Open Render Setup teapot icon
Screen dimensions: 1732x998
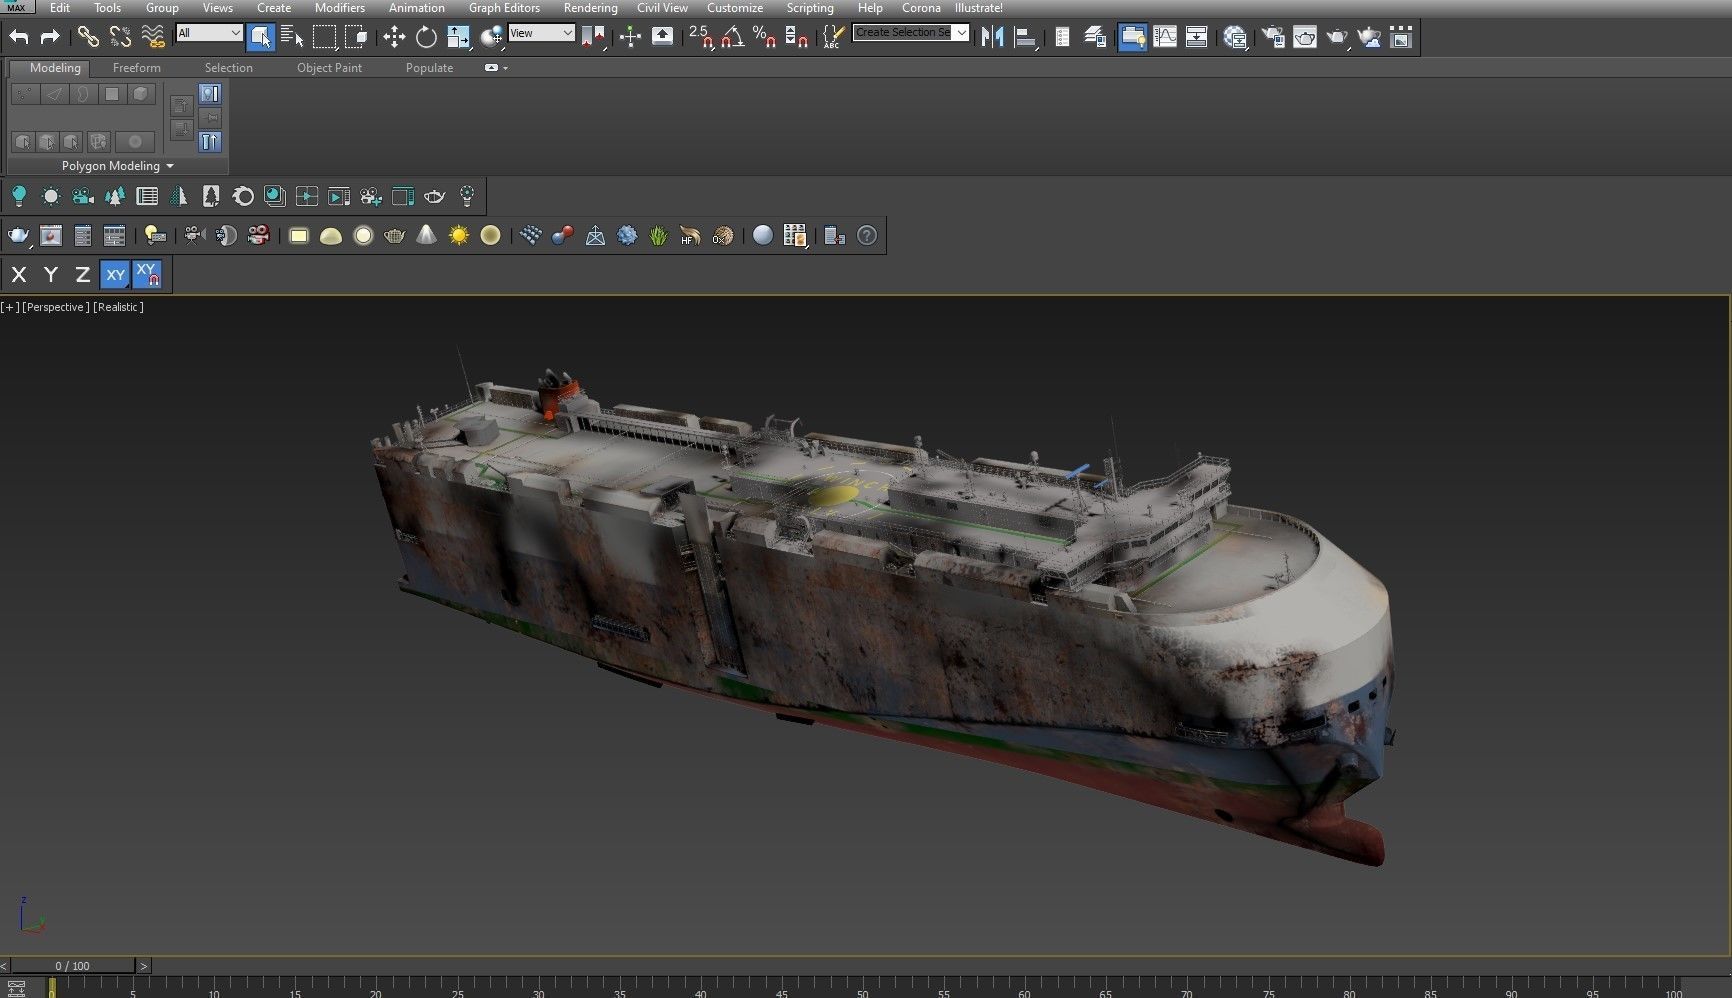pyautogui.click(x=1273, y=37)
